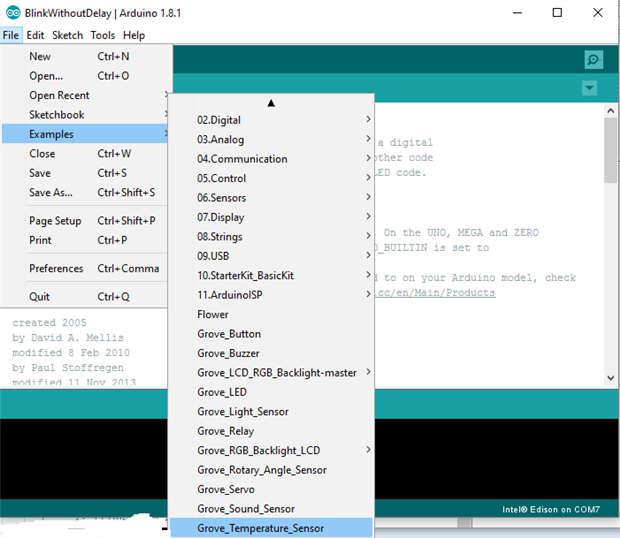Select the Grove_Servo example
This screenshot has width=620, height=538.
coord(226,489)
